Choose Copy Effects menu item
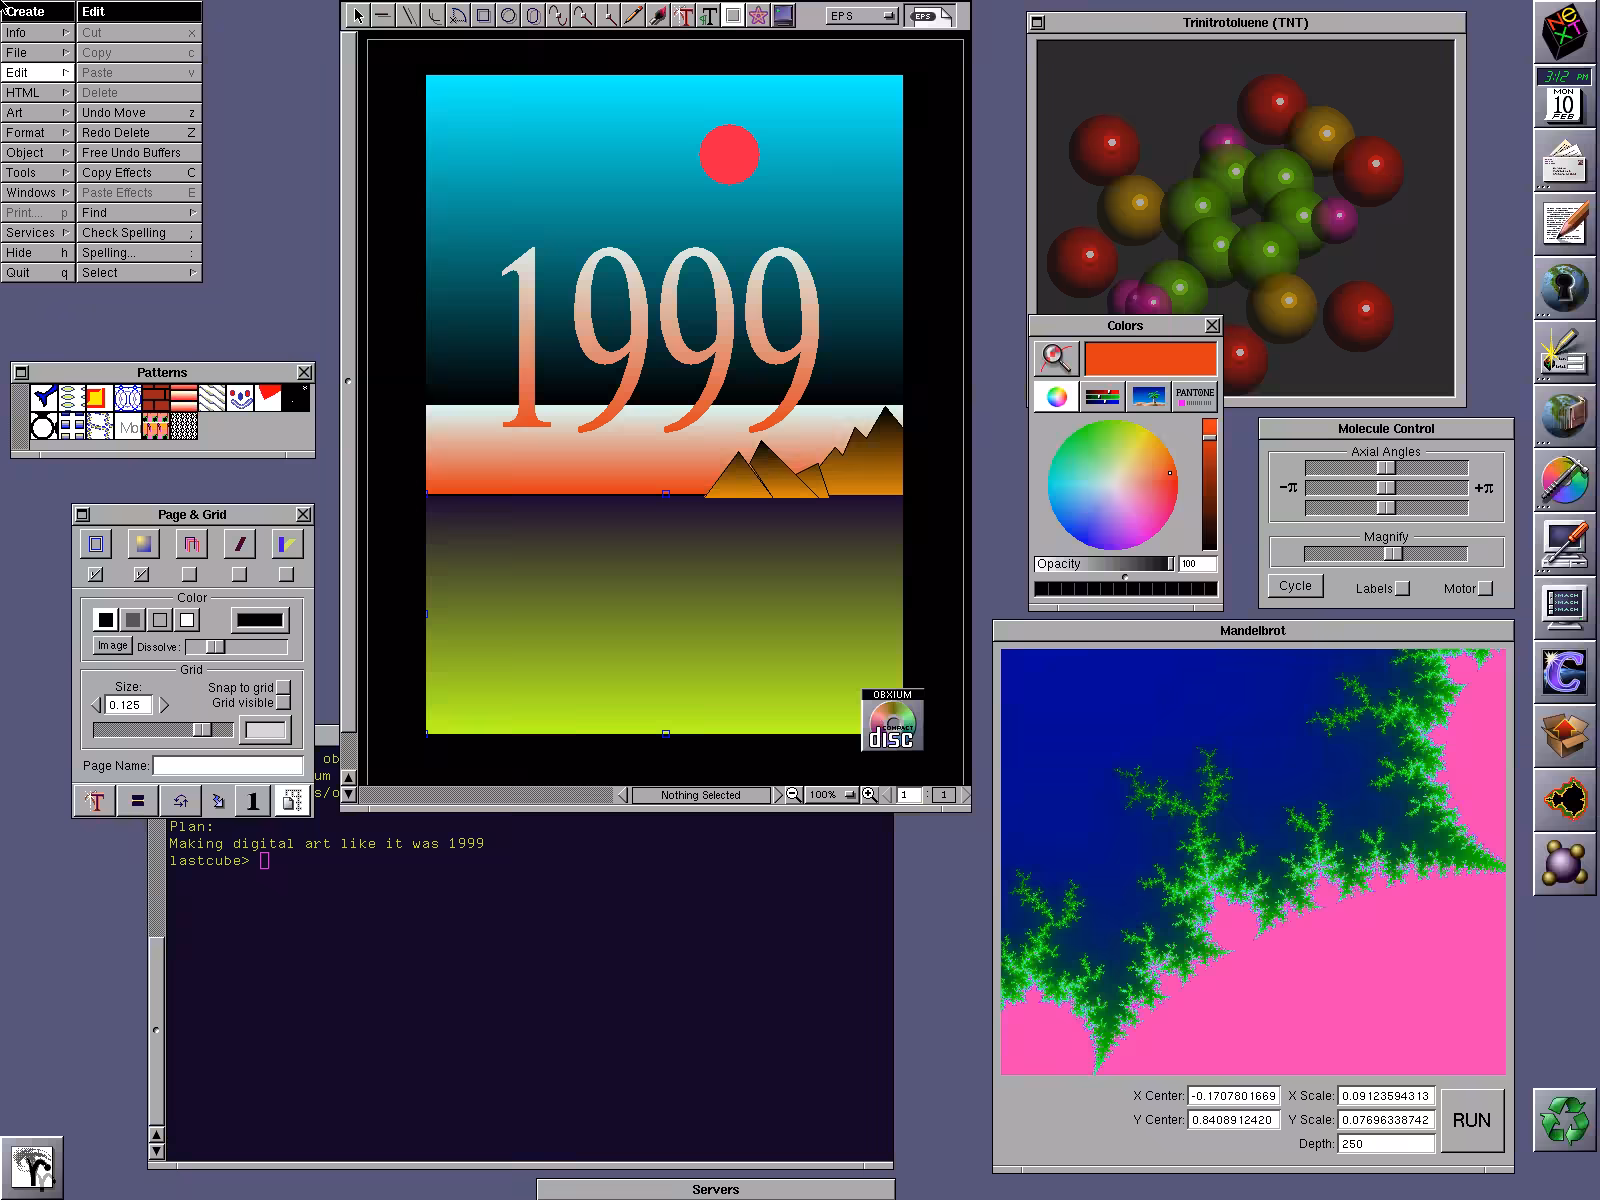1600x1200 pixels. pos(139,173)
